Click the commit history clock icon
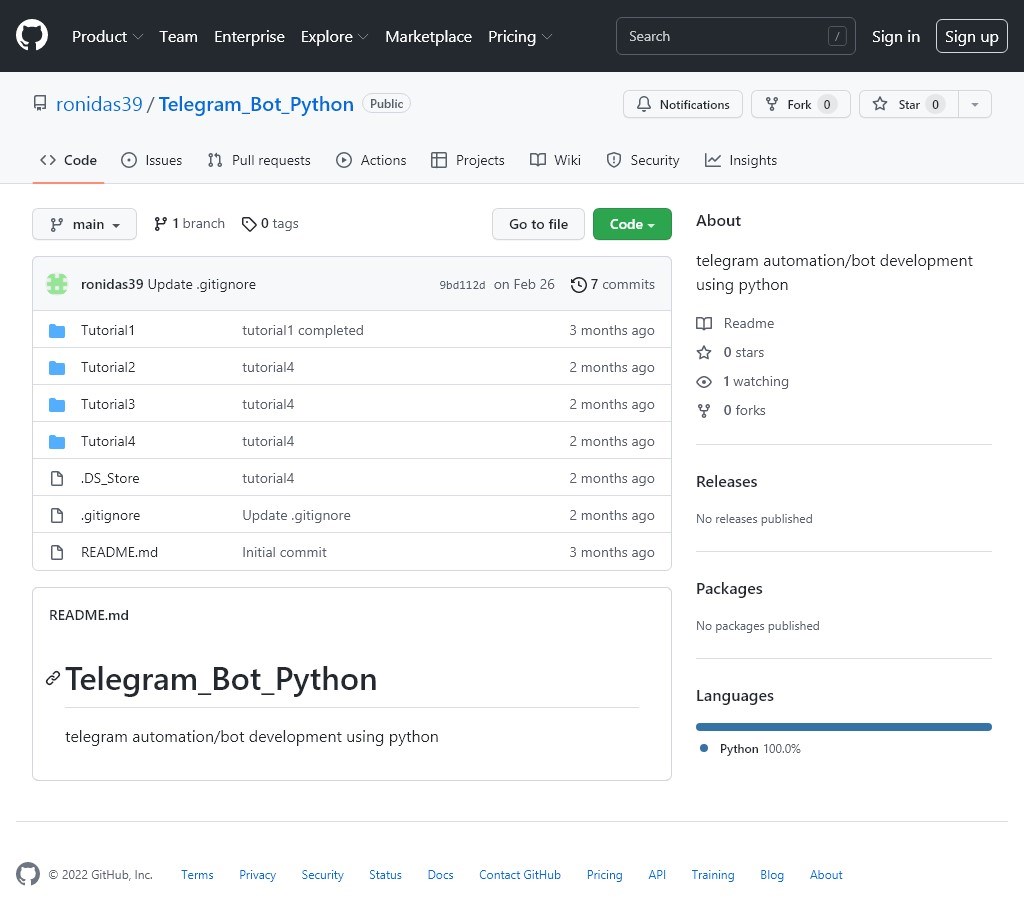 (x=578, y=285)
